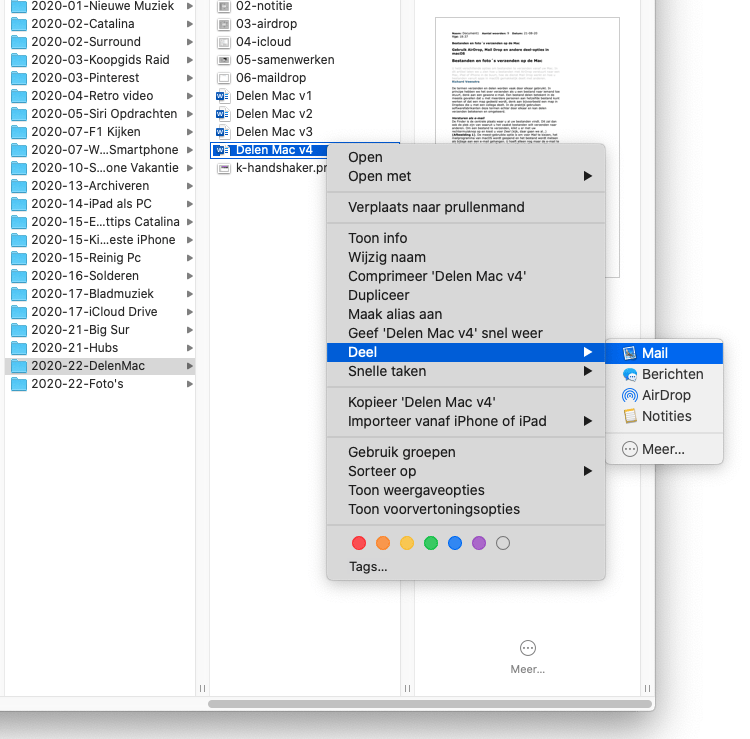Click the Word icon of Delen Mac v1
The image size is (750, 739).
[x=222, y=96]
